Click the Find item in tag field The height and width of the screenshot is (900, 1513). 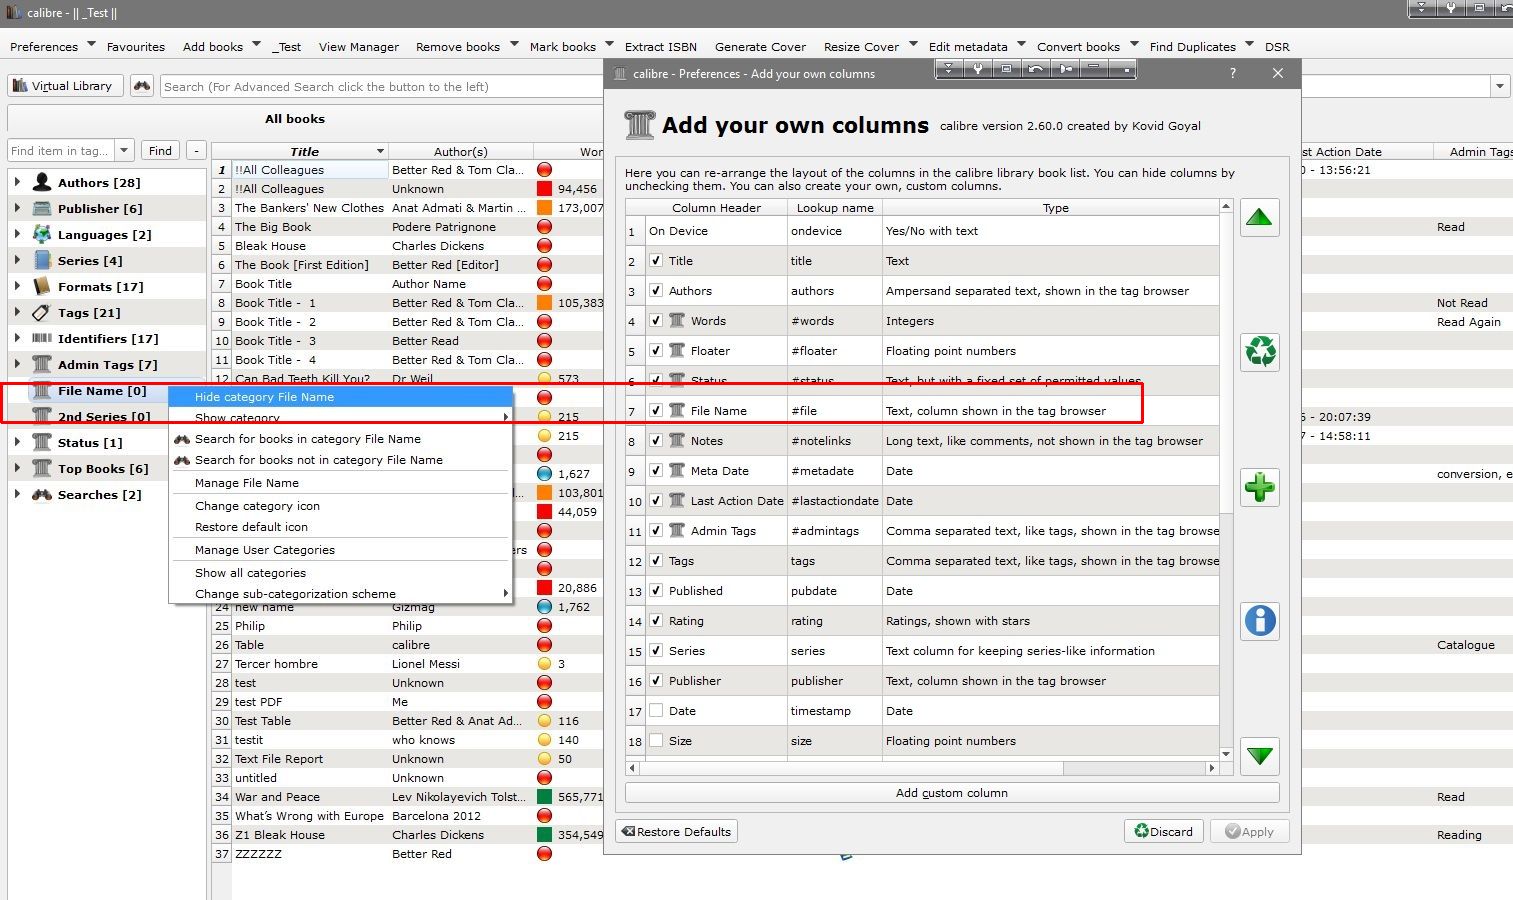62,151
